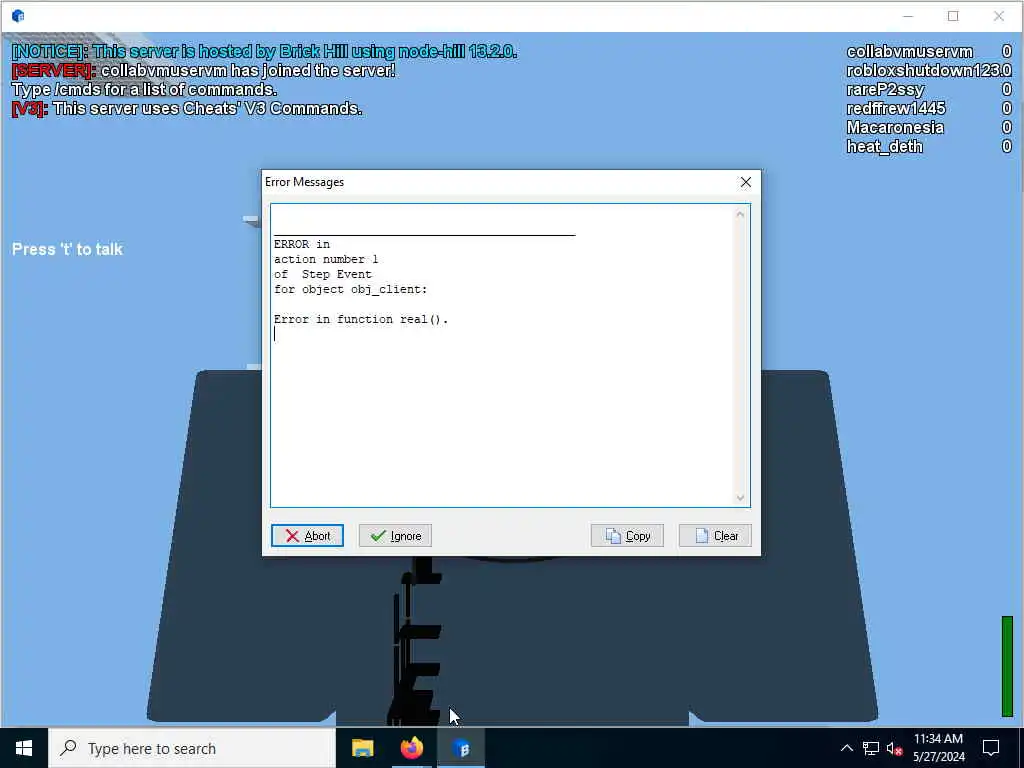Minimize the Brick Hill game window
Screen dimensions: 1024x768
click(908, 16)
